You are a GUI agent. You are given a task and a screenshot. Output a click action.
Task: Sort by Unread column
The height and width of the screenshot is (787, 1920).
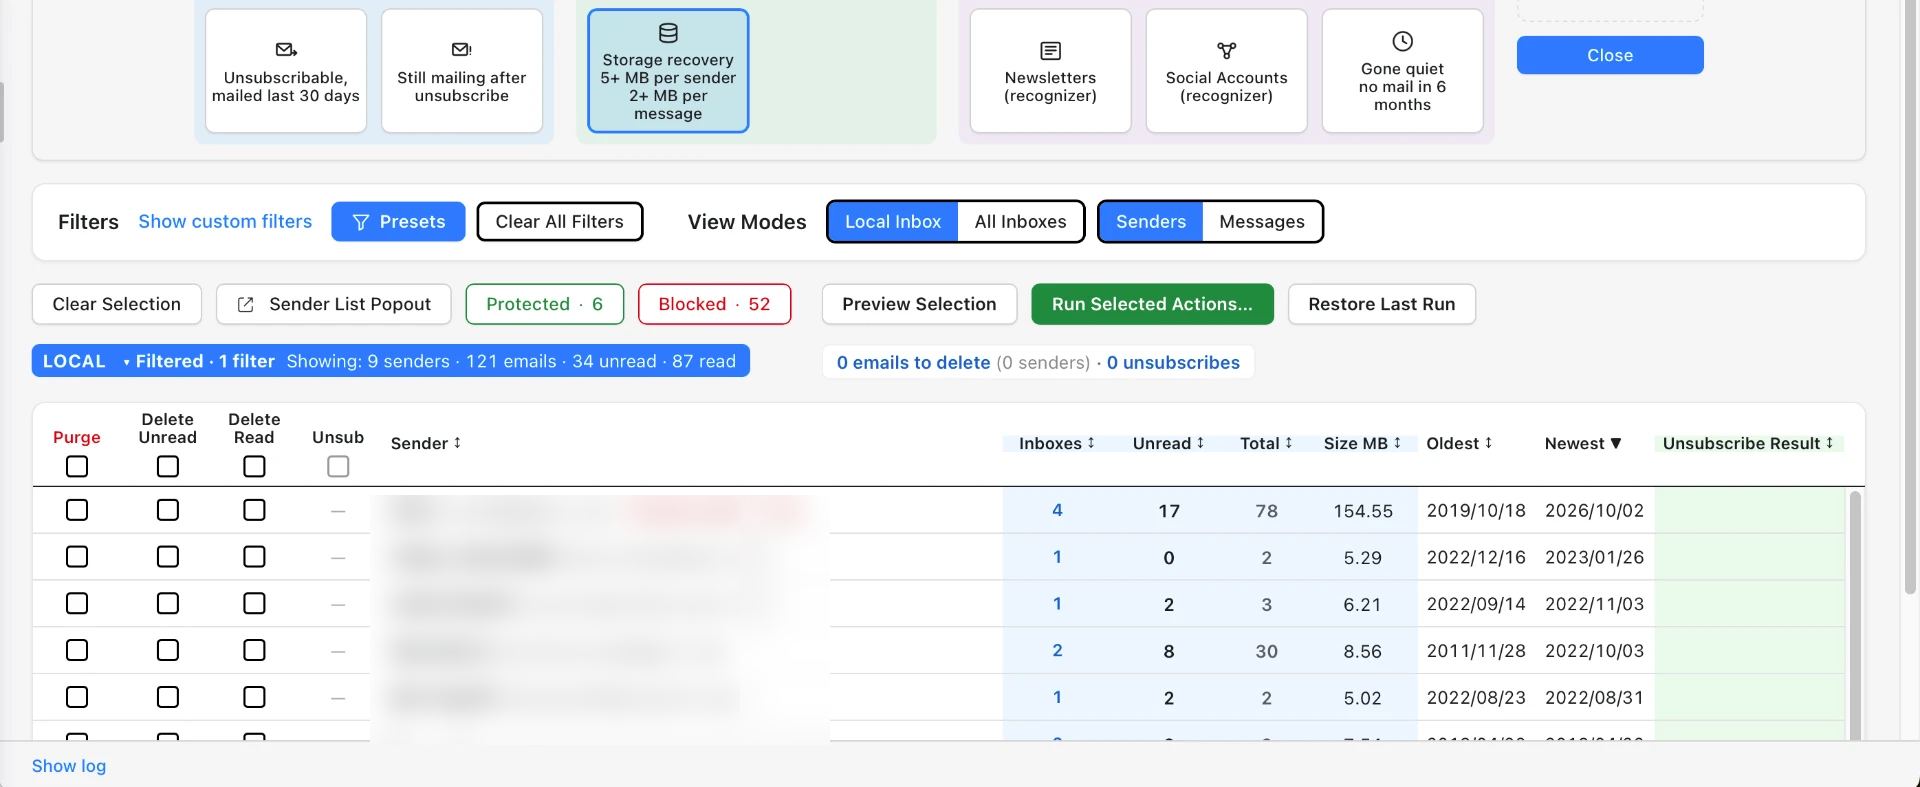pos(1168,443)
